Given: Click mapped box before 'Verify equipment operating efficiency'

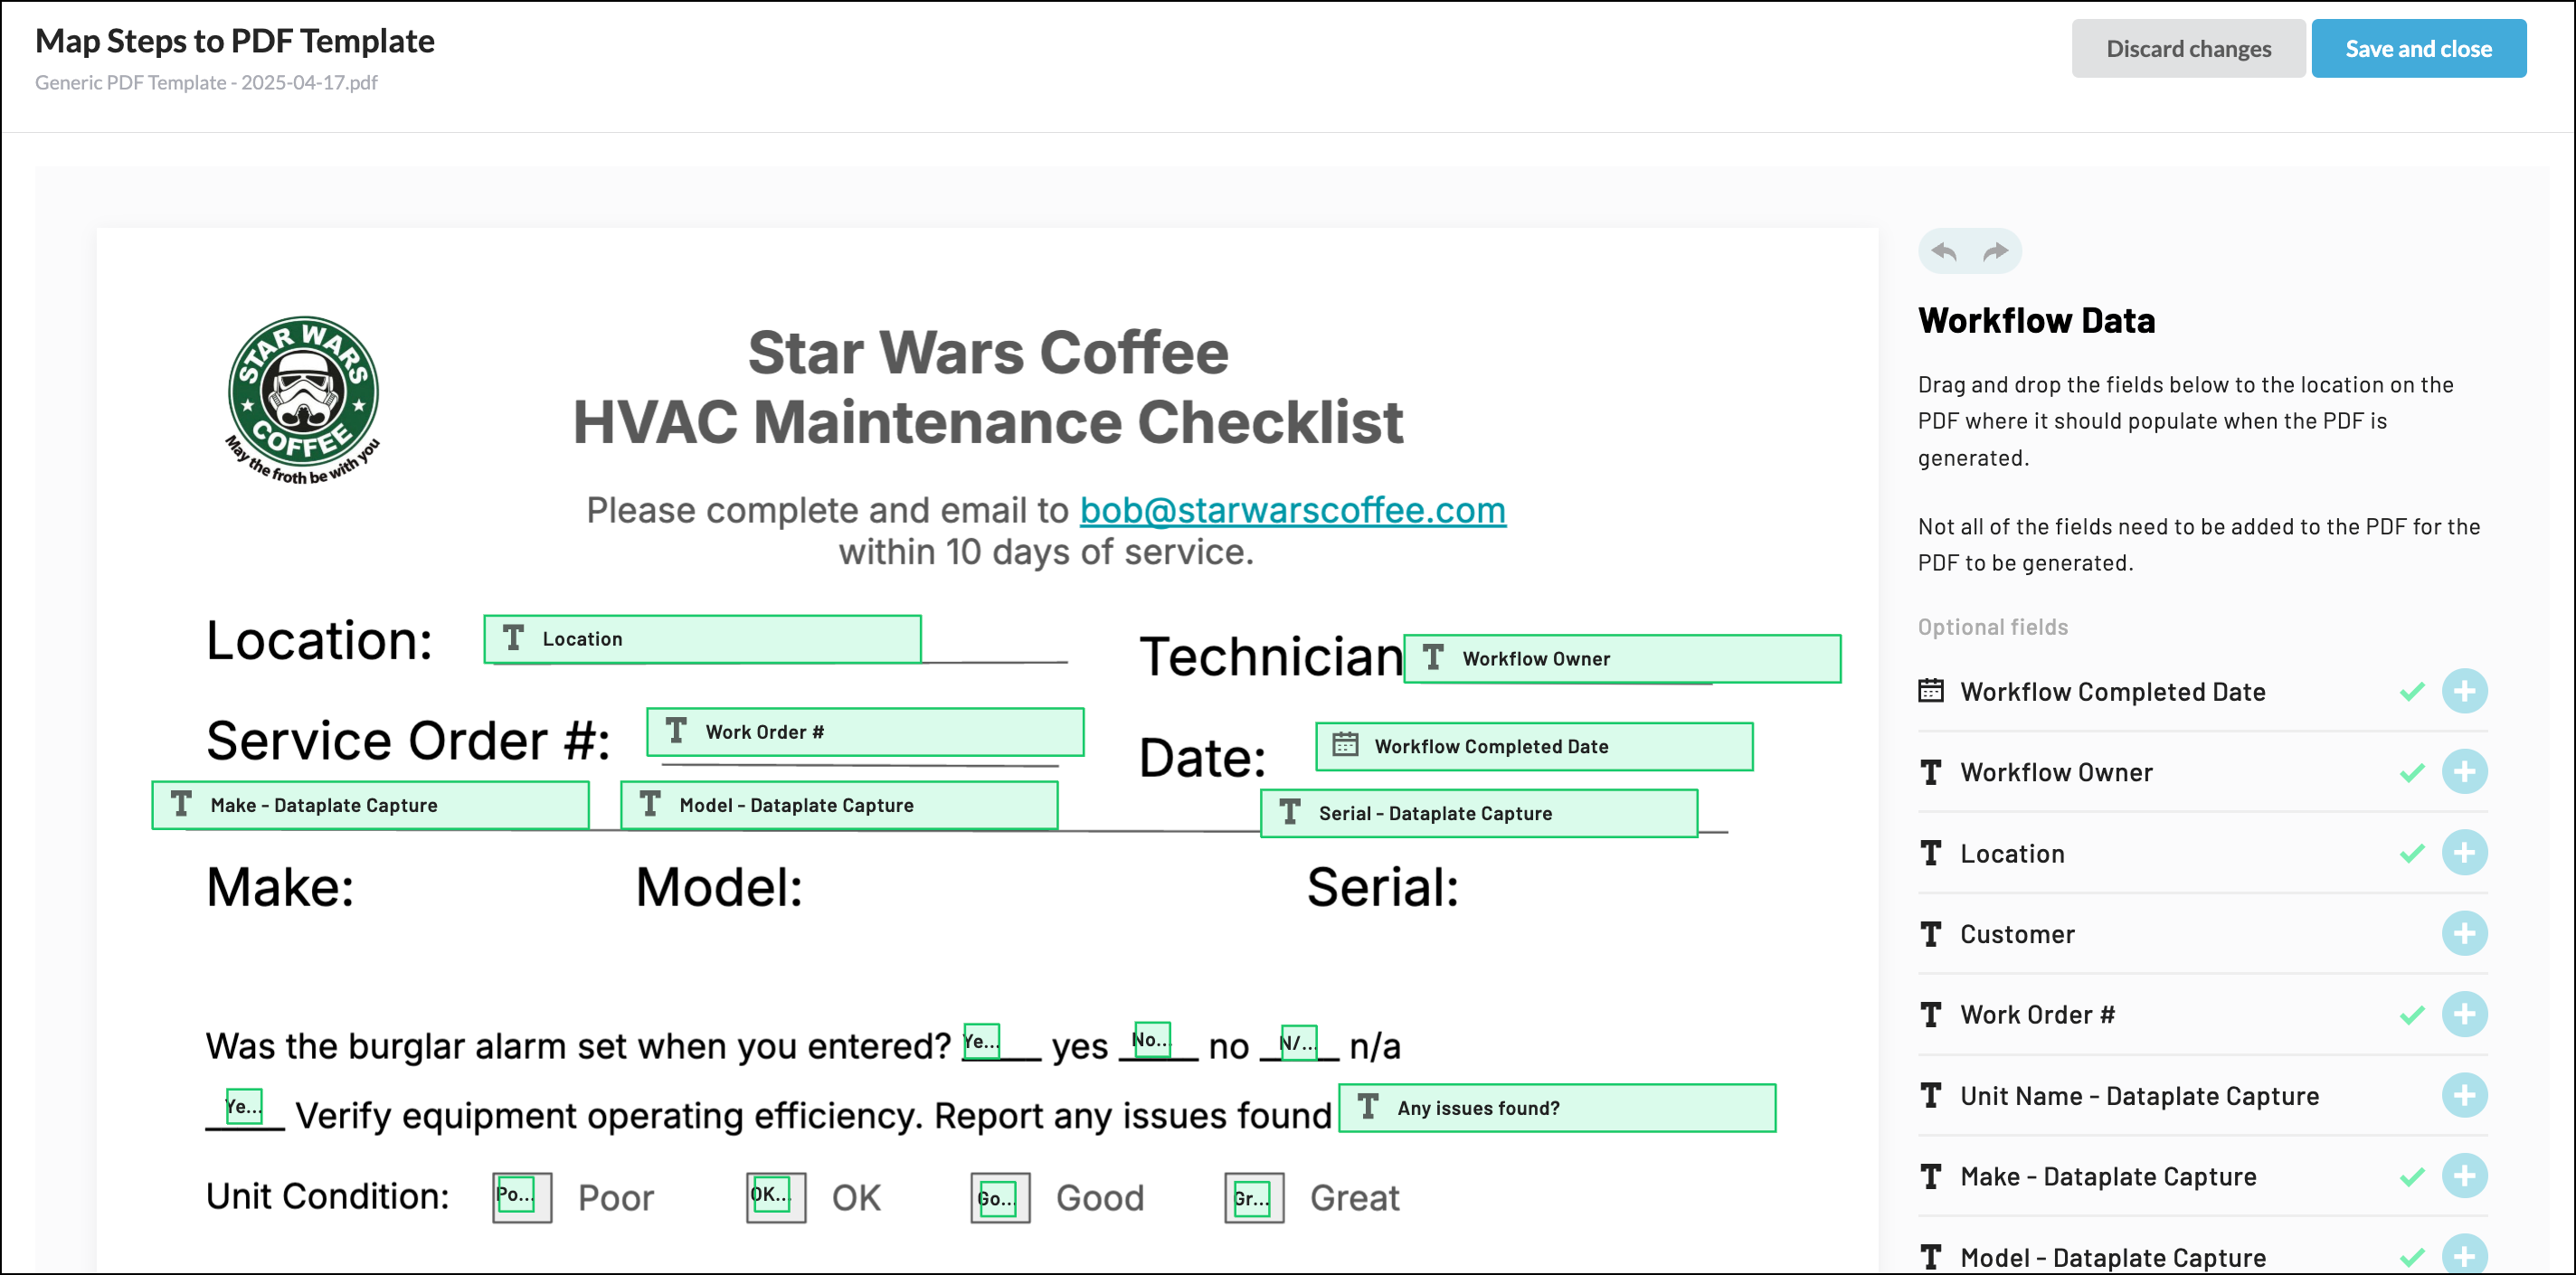Looking at the screenshot, I should tap(244, 1107).
